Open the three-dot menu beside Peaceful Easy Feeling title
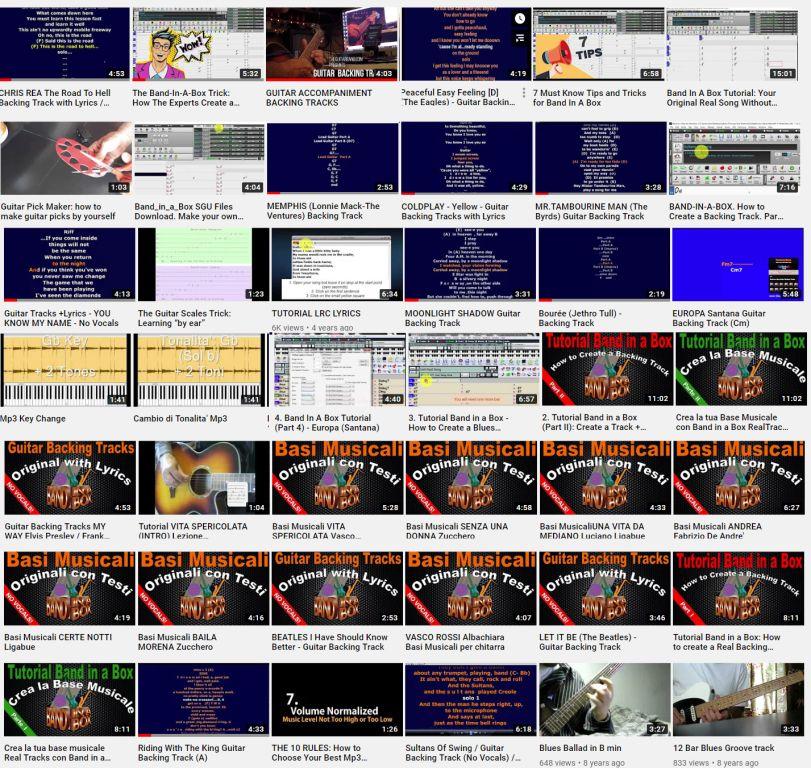 (x=524, y=93)
